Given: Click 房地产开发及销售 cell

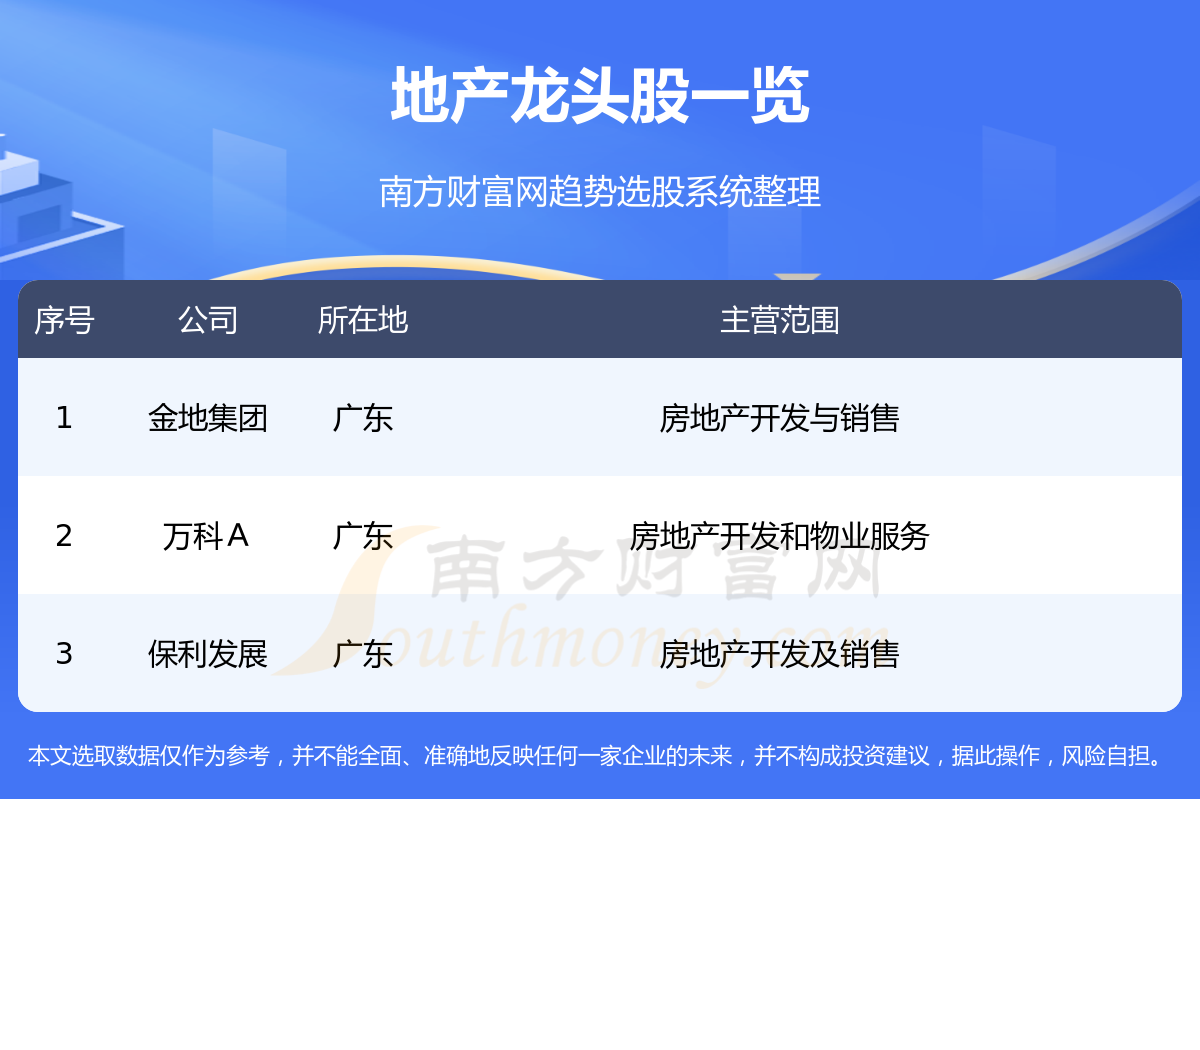Looking at the screenshot, I should pyautogui.click(x=780, y=653).
